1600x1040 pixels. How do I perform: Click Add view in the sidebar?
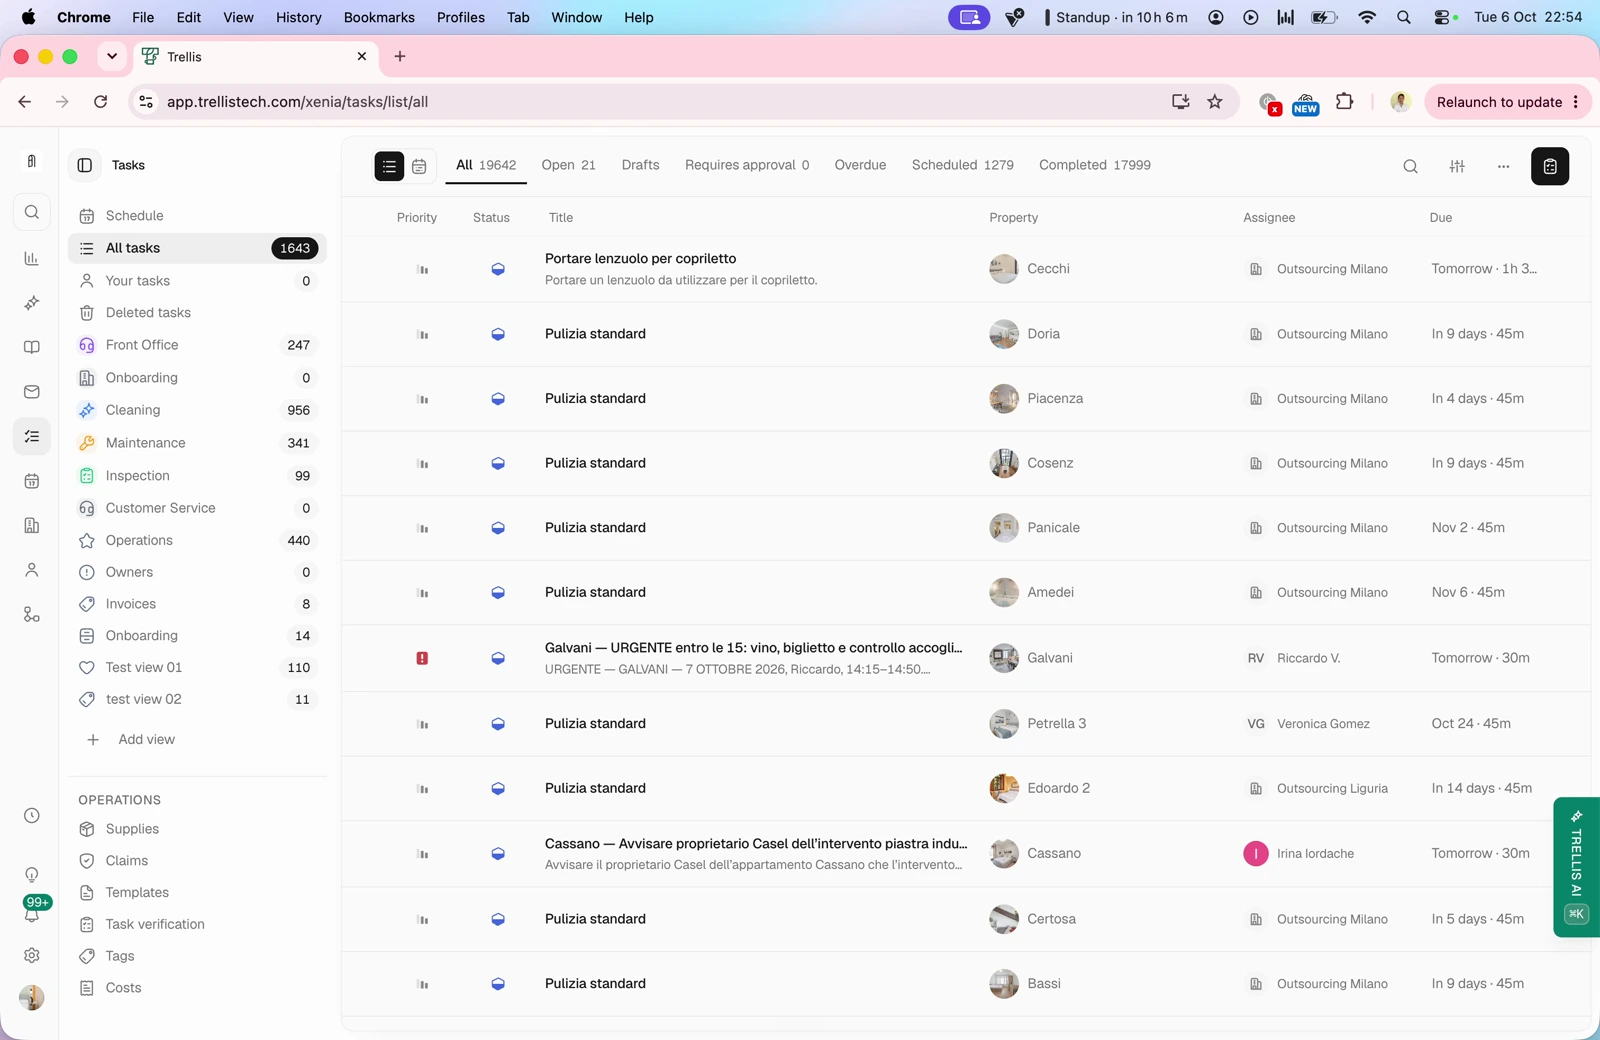(x=132, y=739)
